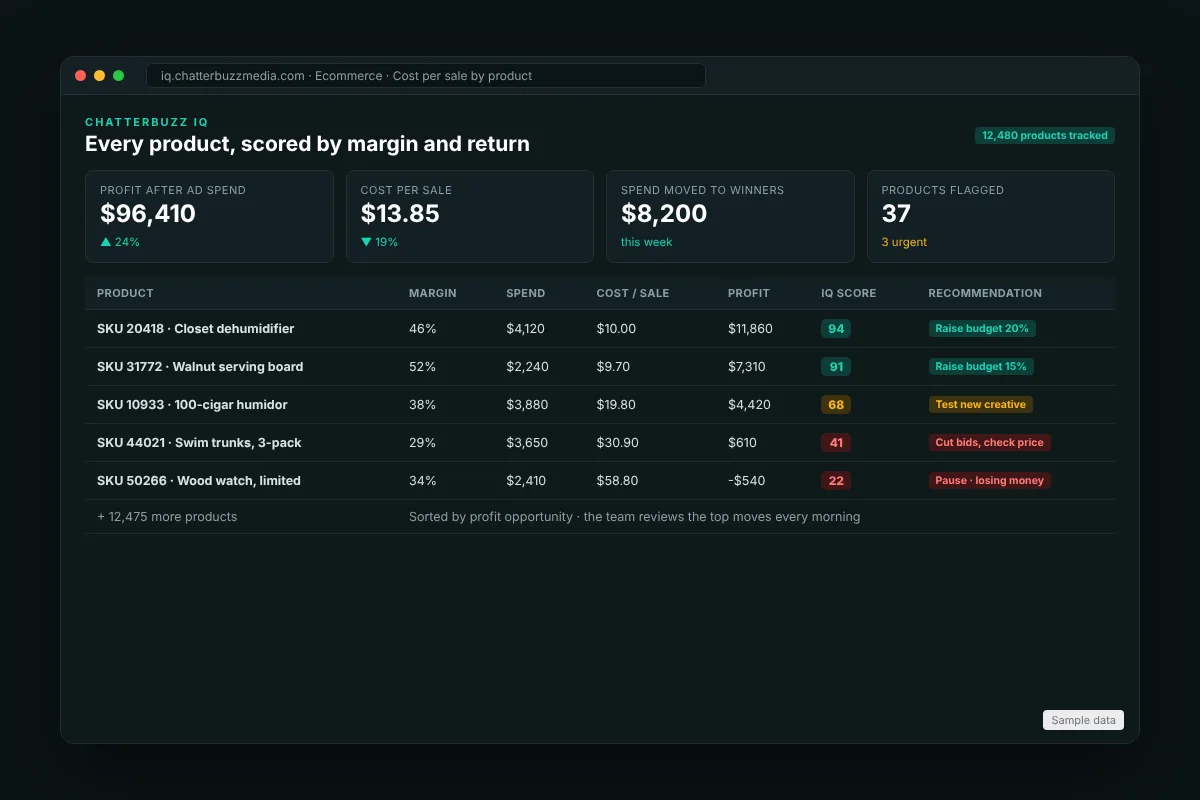Image resolution: width=1200 pixels, height=800 pixels.
Task: Click the $7,310 profit value
Action: point(747,367)
